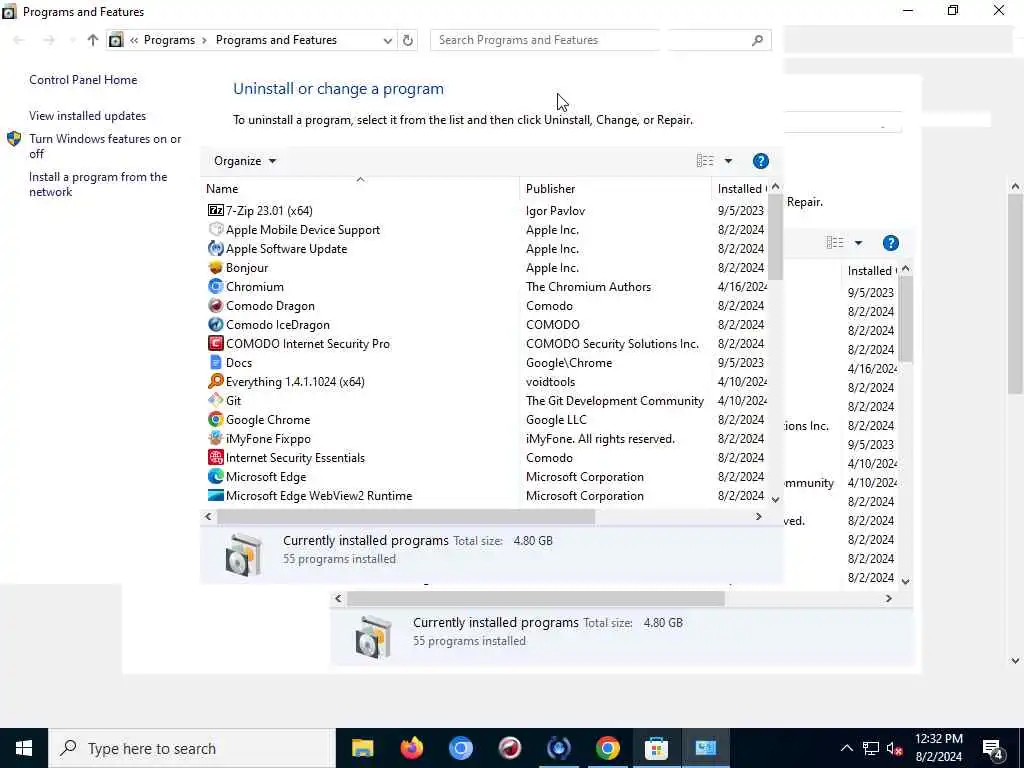Click the help icon in the background window
Screen dimensions: 1024x768
pos(891,243)
